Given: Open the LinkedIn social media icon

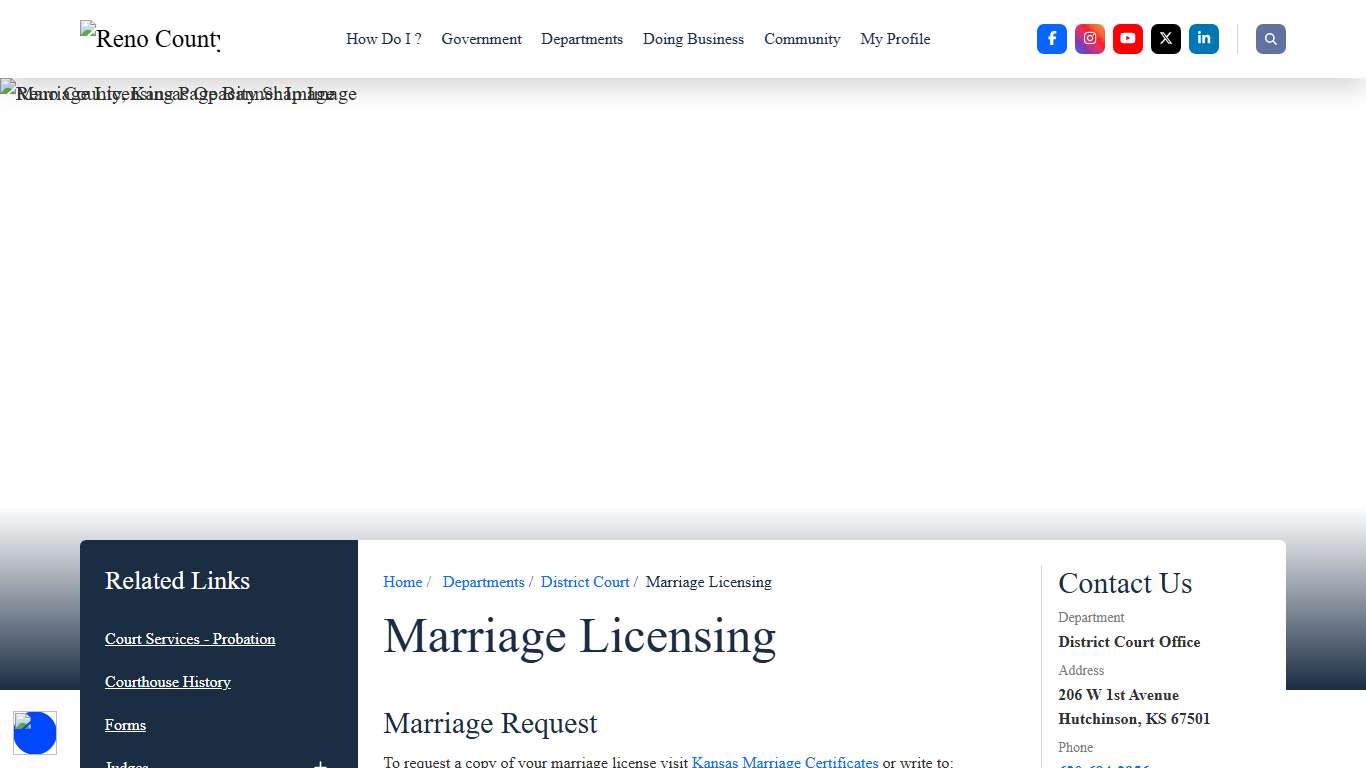Looking at the screenshot, I should click(x=1203, y=39).
